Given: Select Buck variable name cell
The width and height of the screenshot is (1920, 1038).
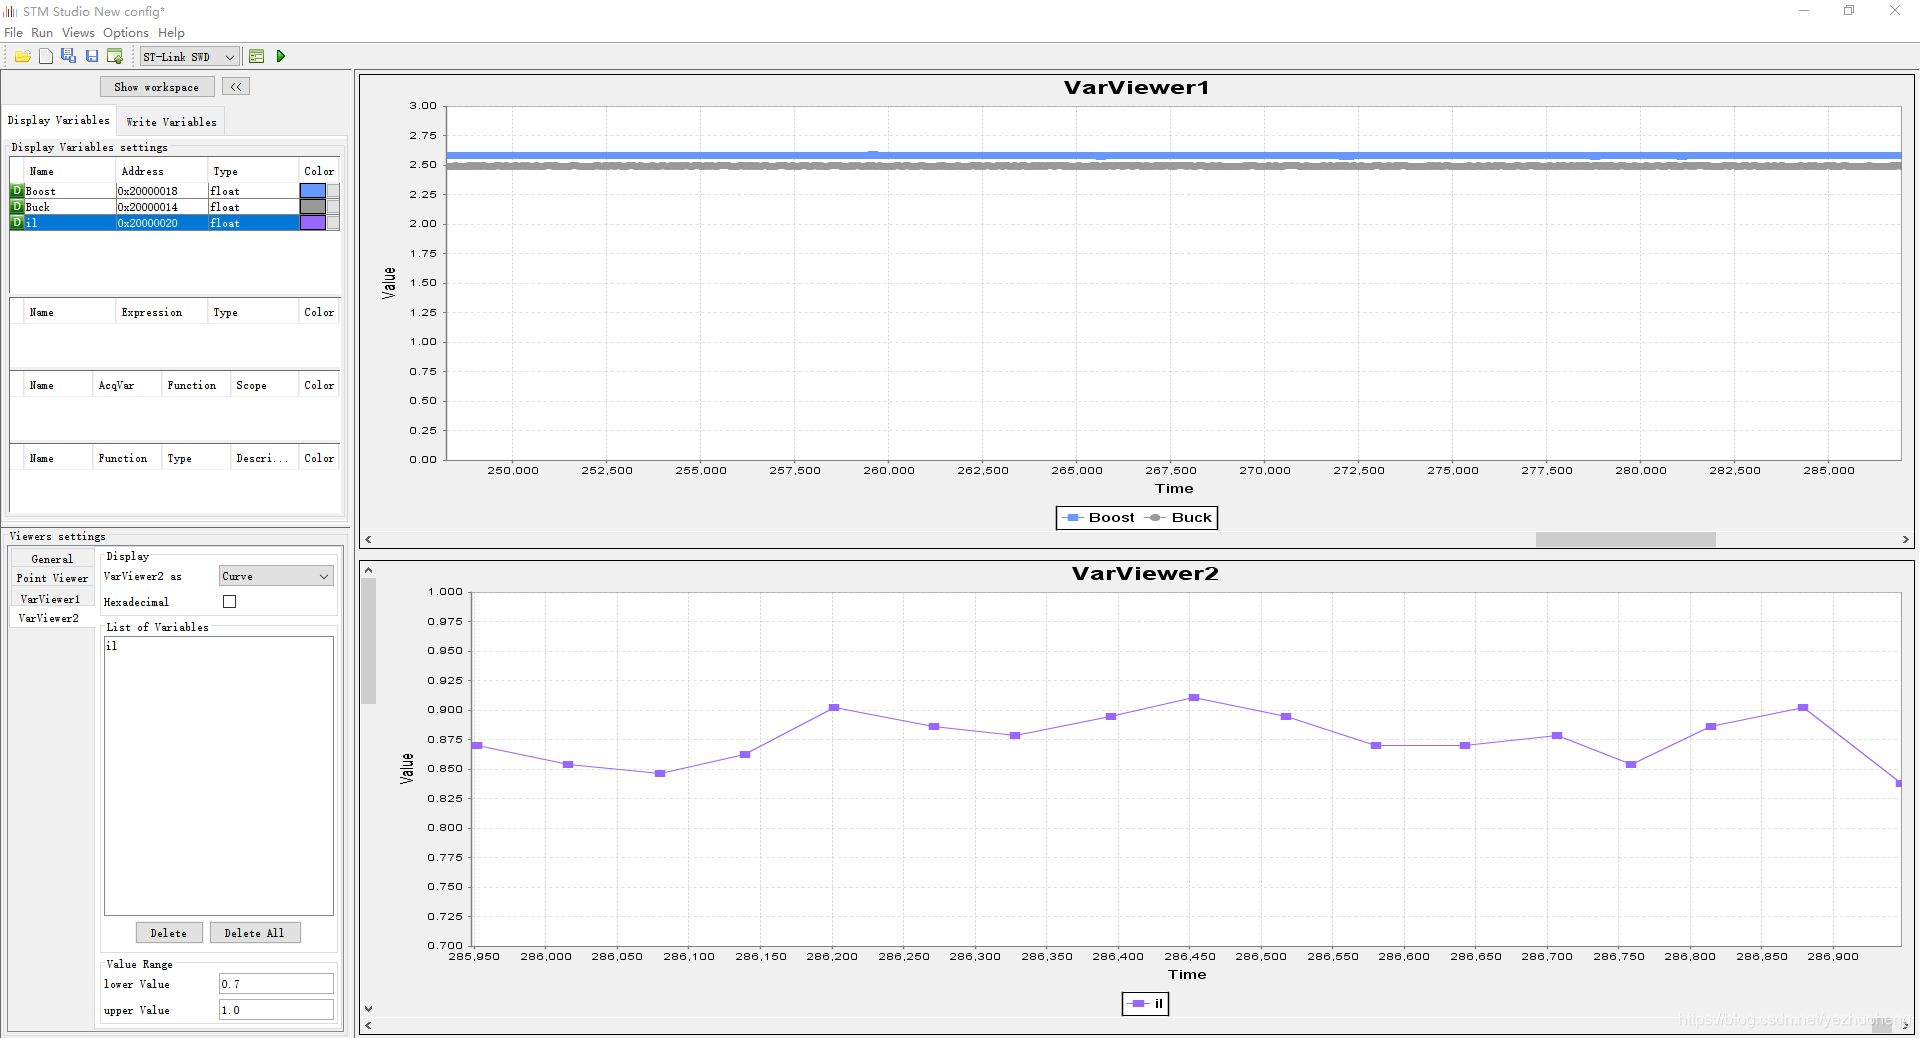Looking at the screenshot, I should 70,207.
